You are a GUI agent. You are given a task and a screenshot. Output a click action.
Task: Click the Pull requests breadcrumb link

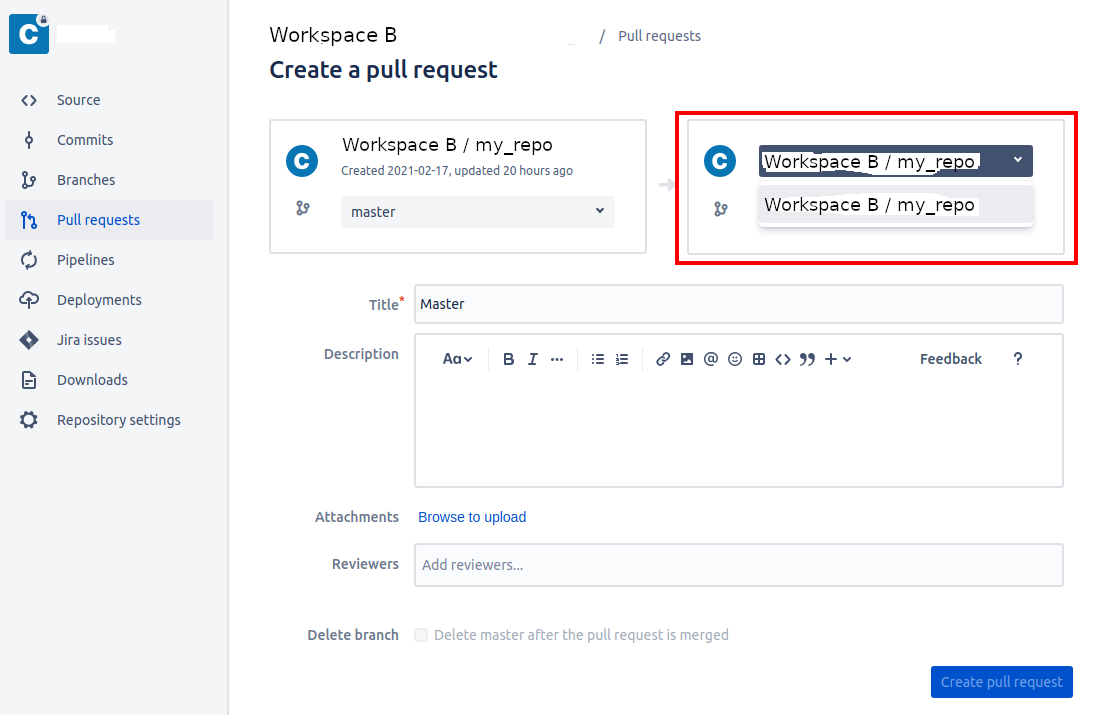tap(659, 36)
